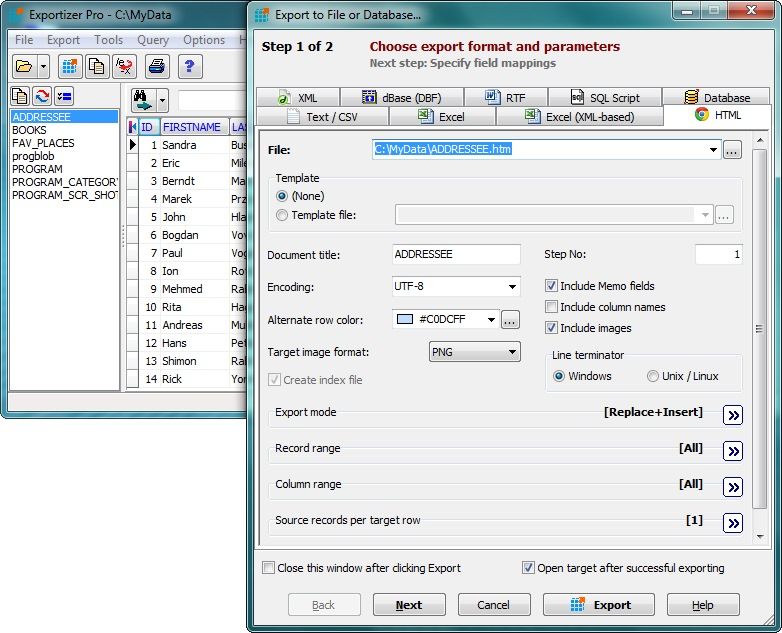This screenshot has width=782, height=633.
Task: Open Target image format dropdown
Action: tap(512, 352)
